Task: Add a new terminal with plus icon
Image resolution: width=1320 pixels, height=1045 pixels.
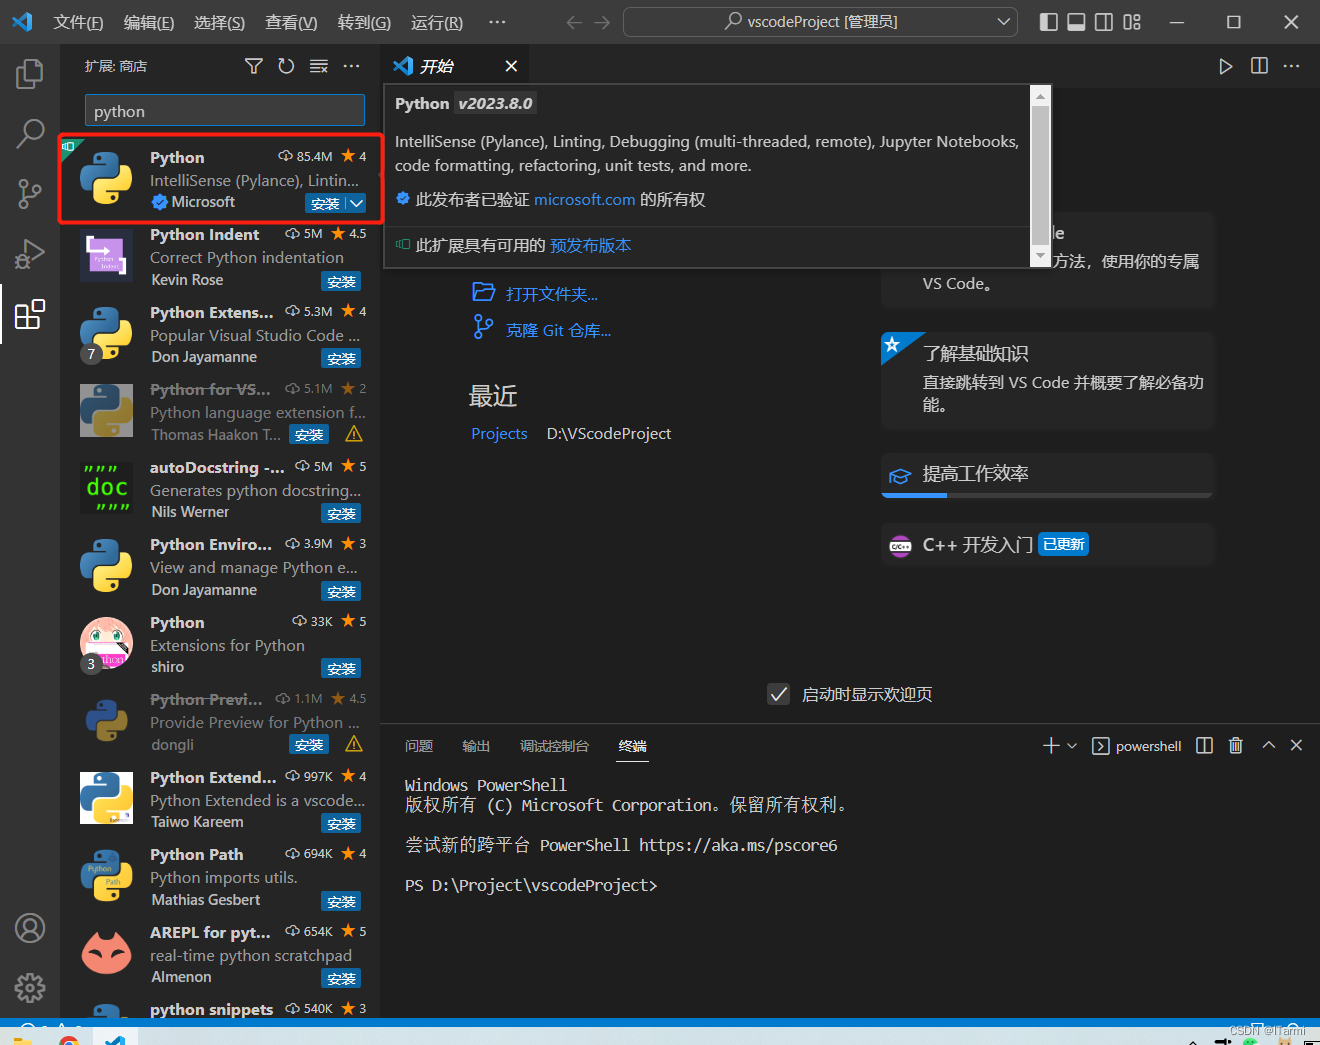Action: pos(1051,746)
